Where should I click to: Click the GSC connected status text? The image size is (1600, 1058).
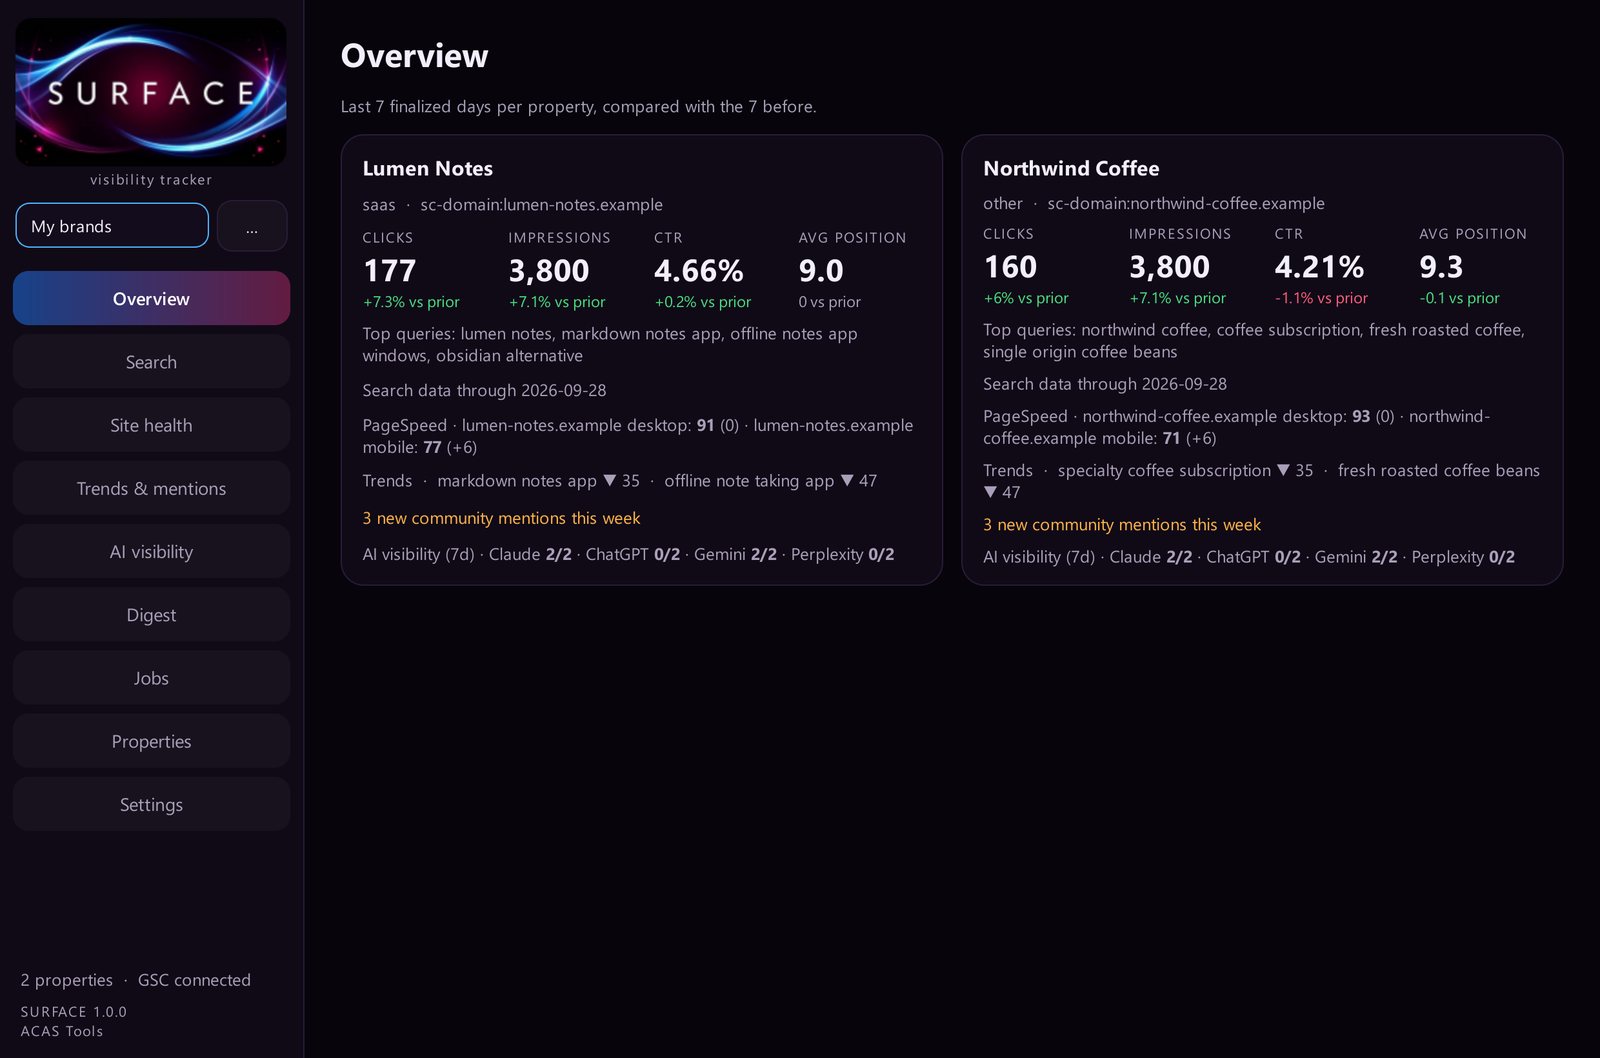pos(194,980)
